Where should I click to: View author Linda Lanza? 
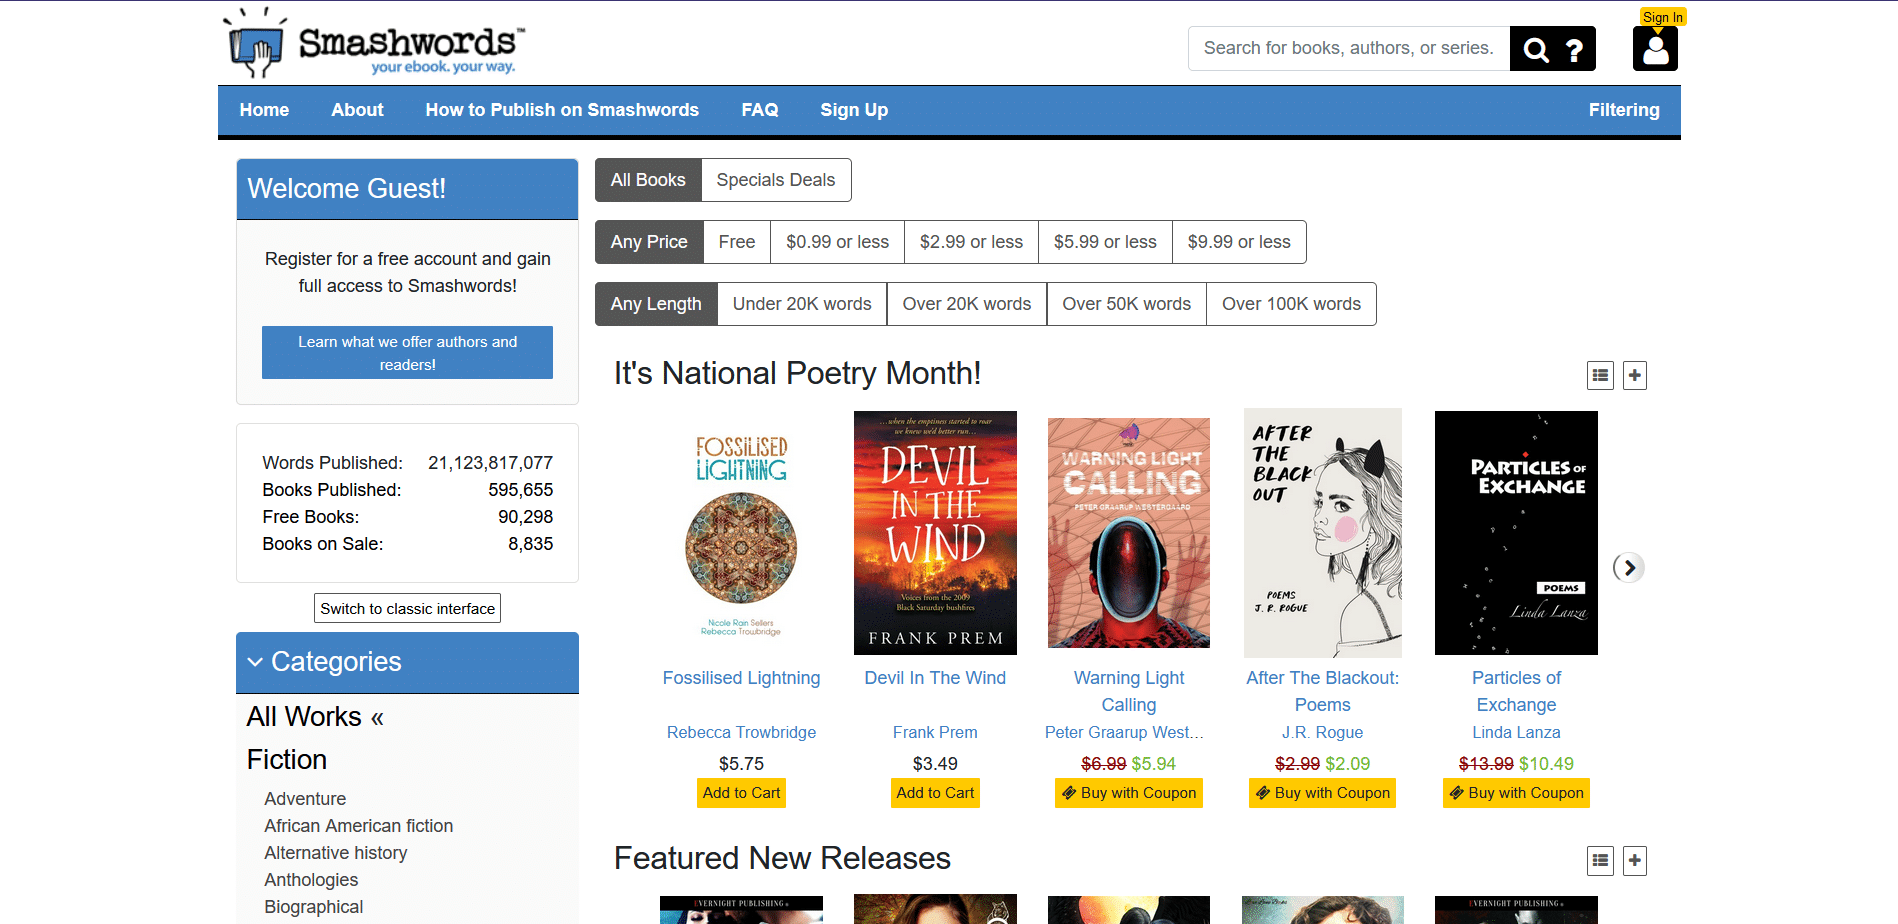1516,733
